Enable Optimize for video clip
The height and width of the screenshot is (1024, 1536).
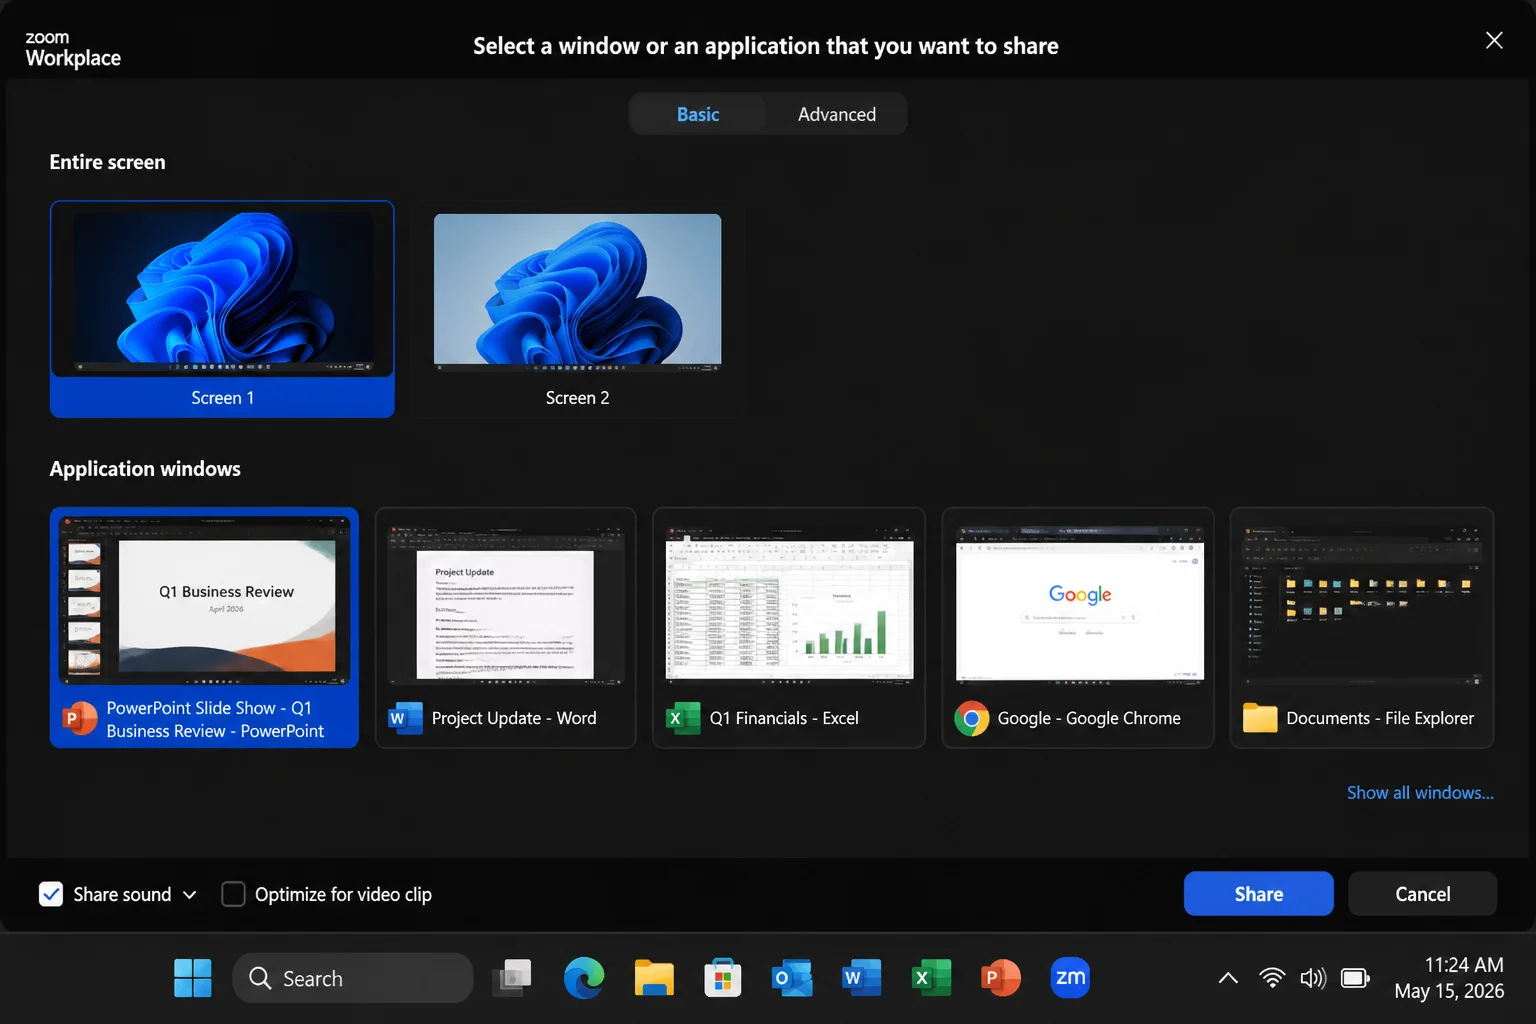click(x=233, y=894)
